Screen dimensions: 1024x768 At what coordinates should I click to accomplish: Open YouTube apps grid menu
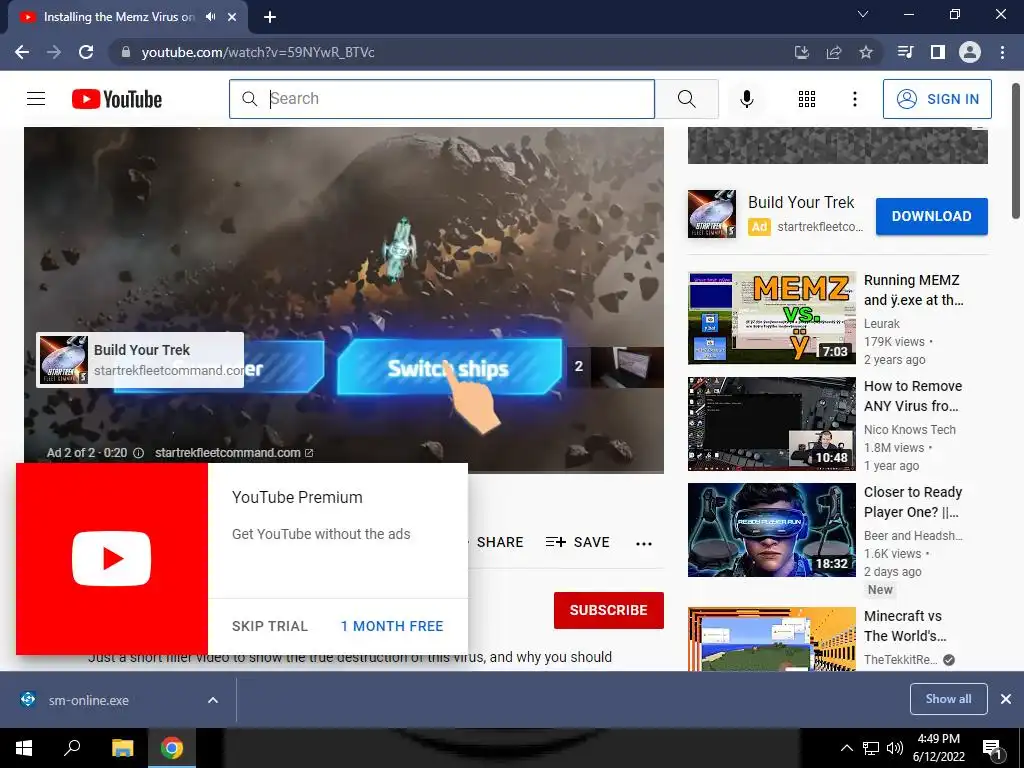(807, 99)
